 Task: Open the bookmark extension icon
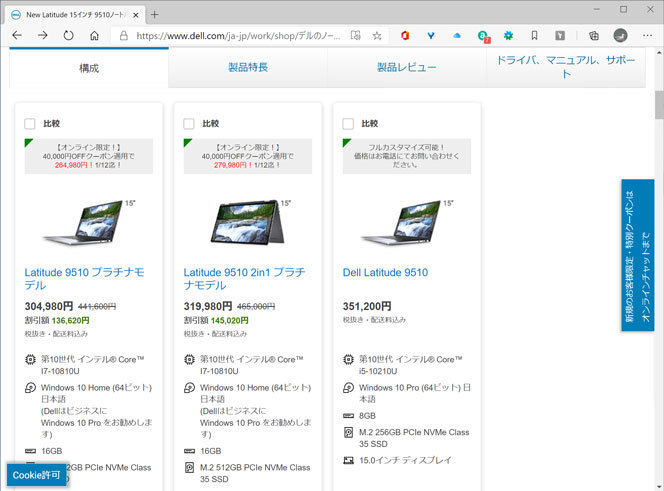pyautogui.click(x=534, y=36)
